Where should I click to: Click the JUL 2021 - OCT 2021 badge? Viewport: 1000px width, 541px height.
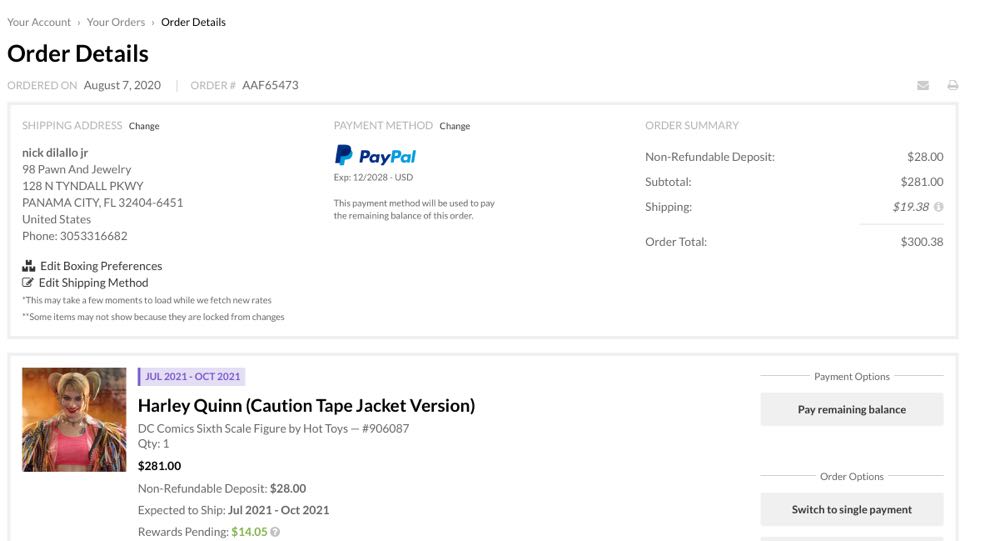tap(192, 377)
